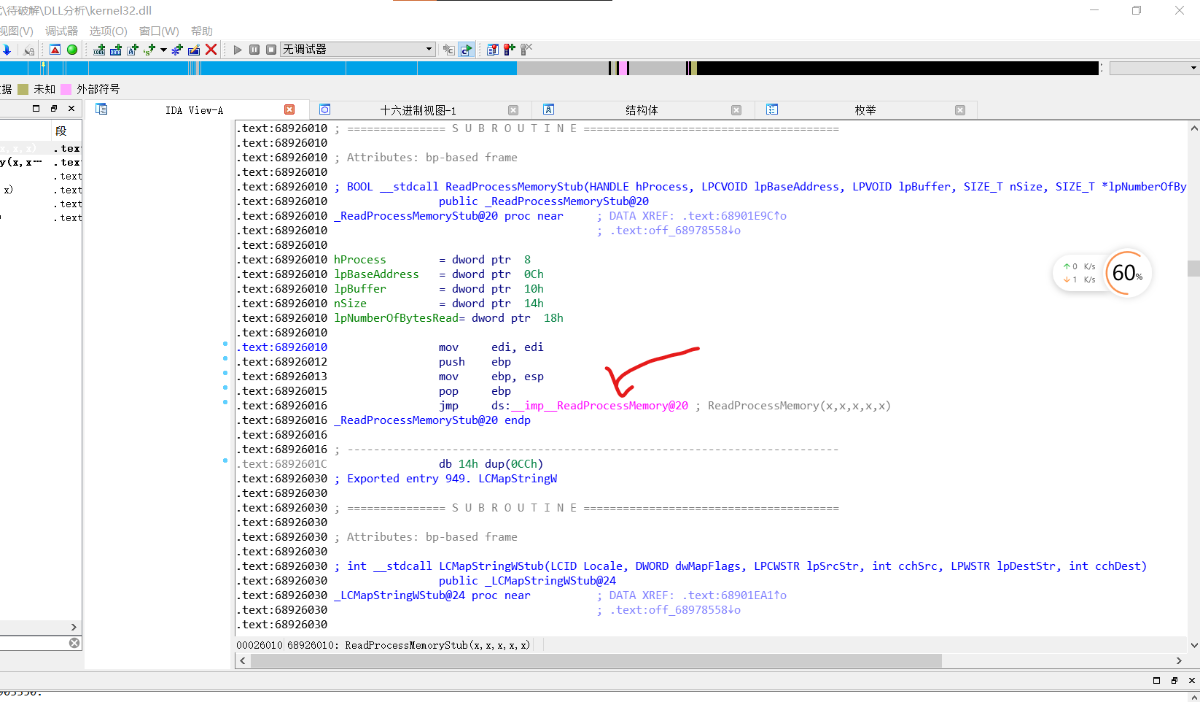Open the 调试器 menu
Screen dimensions: 1200x702
pyautogui.click(x=61, y=31)
